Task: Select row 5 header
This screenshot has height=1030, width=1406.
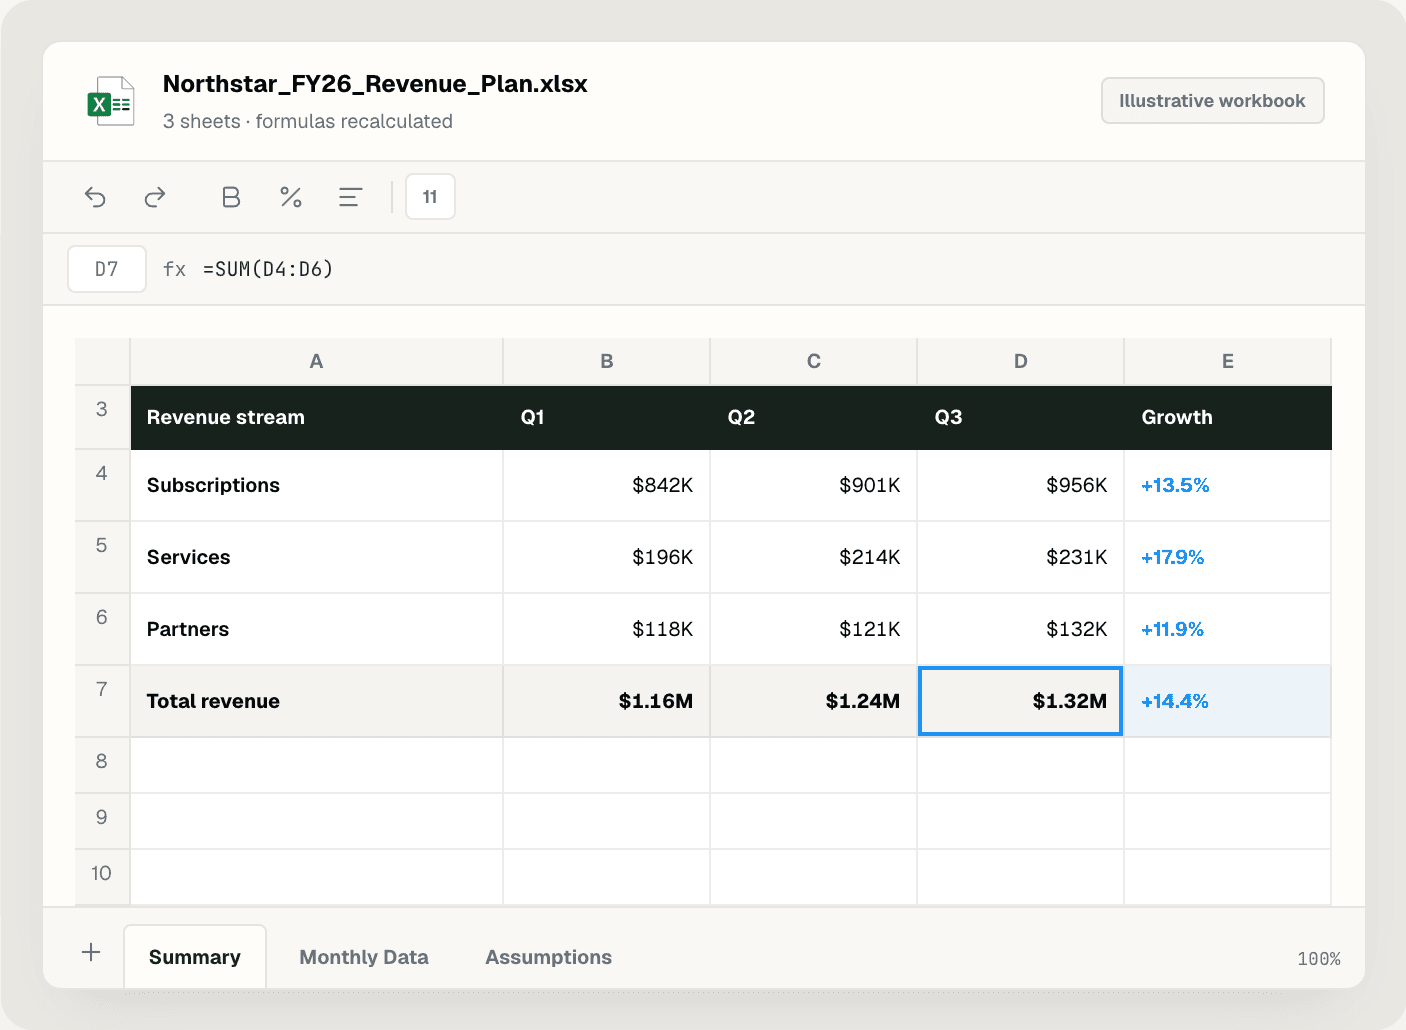Action: [102, 557]
